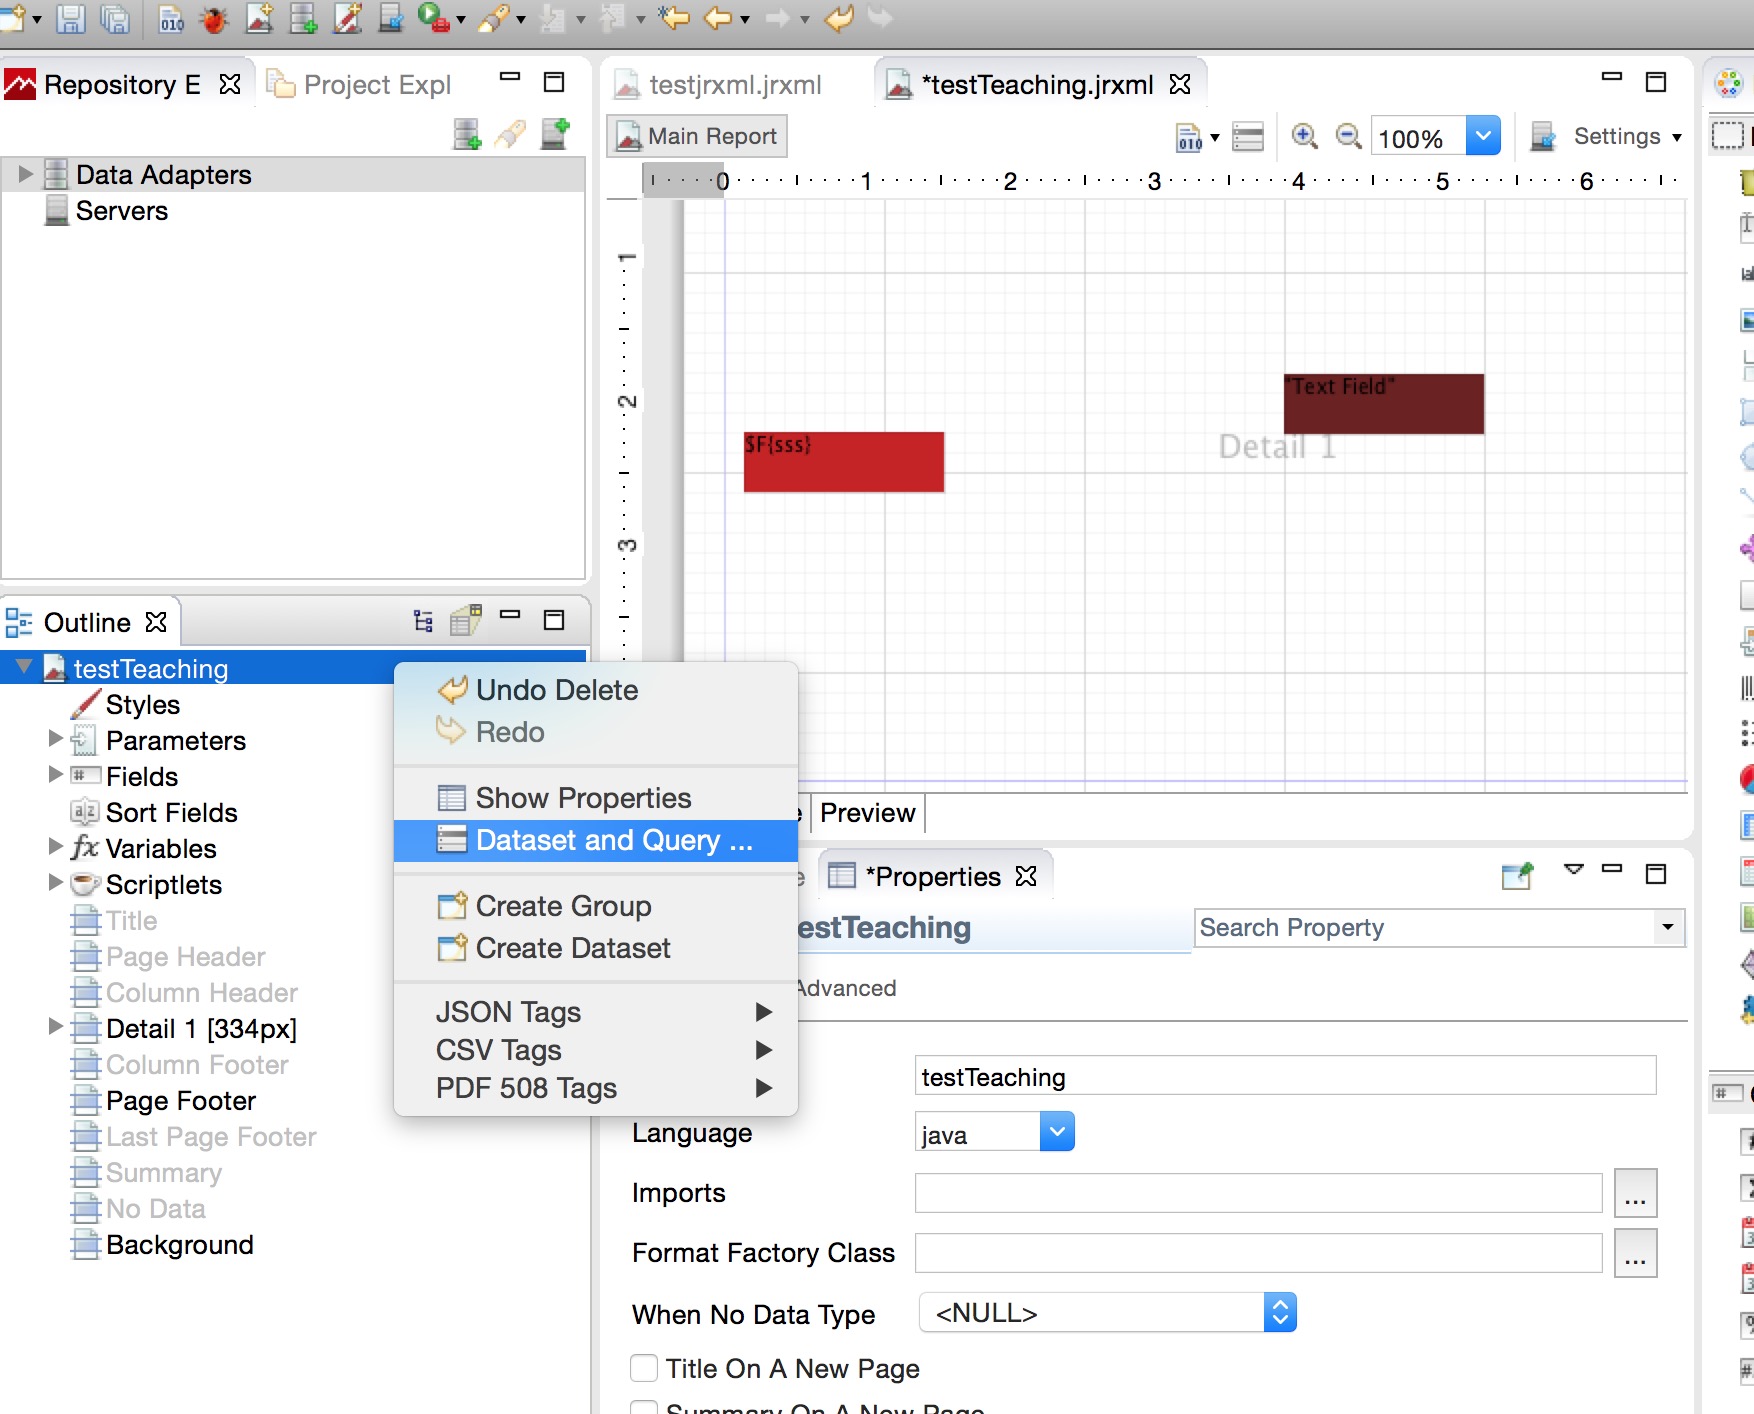This screenshot has width=1754, height=1414.
Task: Click the show report bands icon
Action: click(1248, 137)
